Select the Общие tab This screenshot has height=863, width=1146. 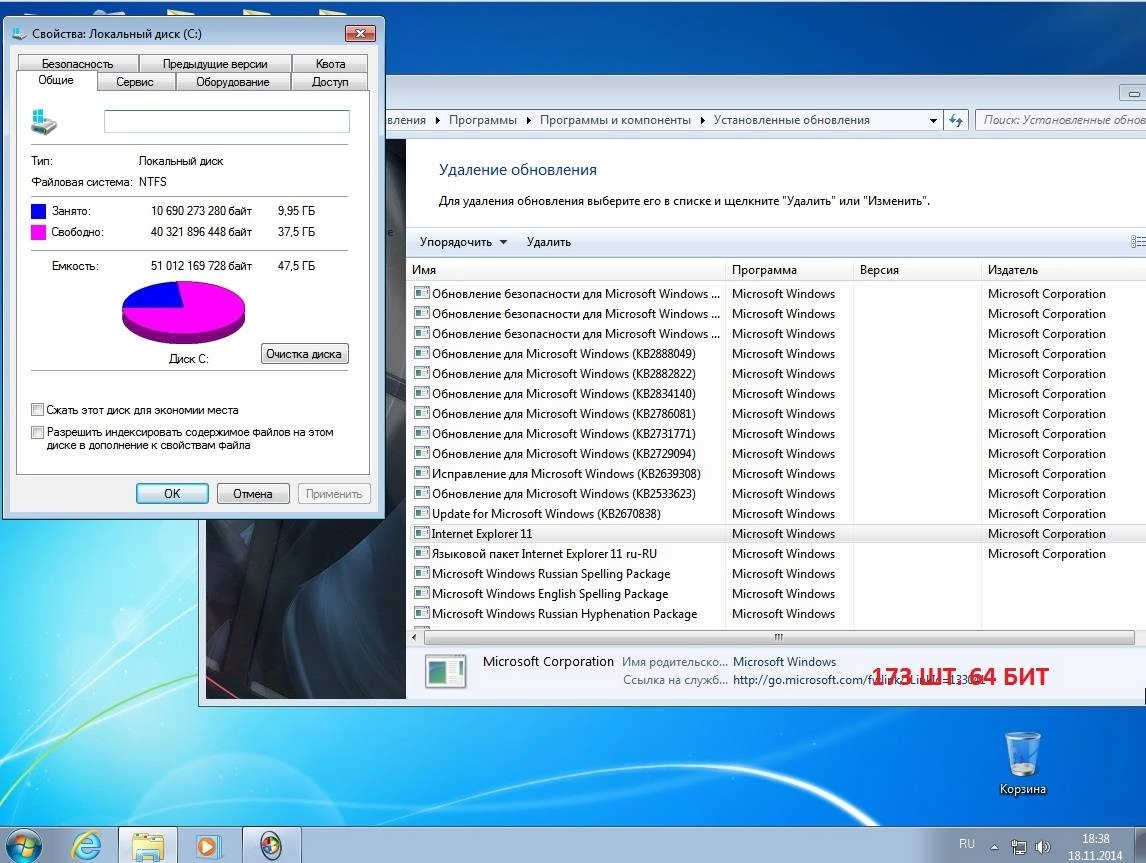[x=56, y=80]
